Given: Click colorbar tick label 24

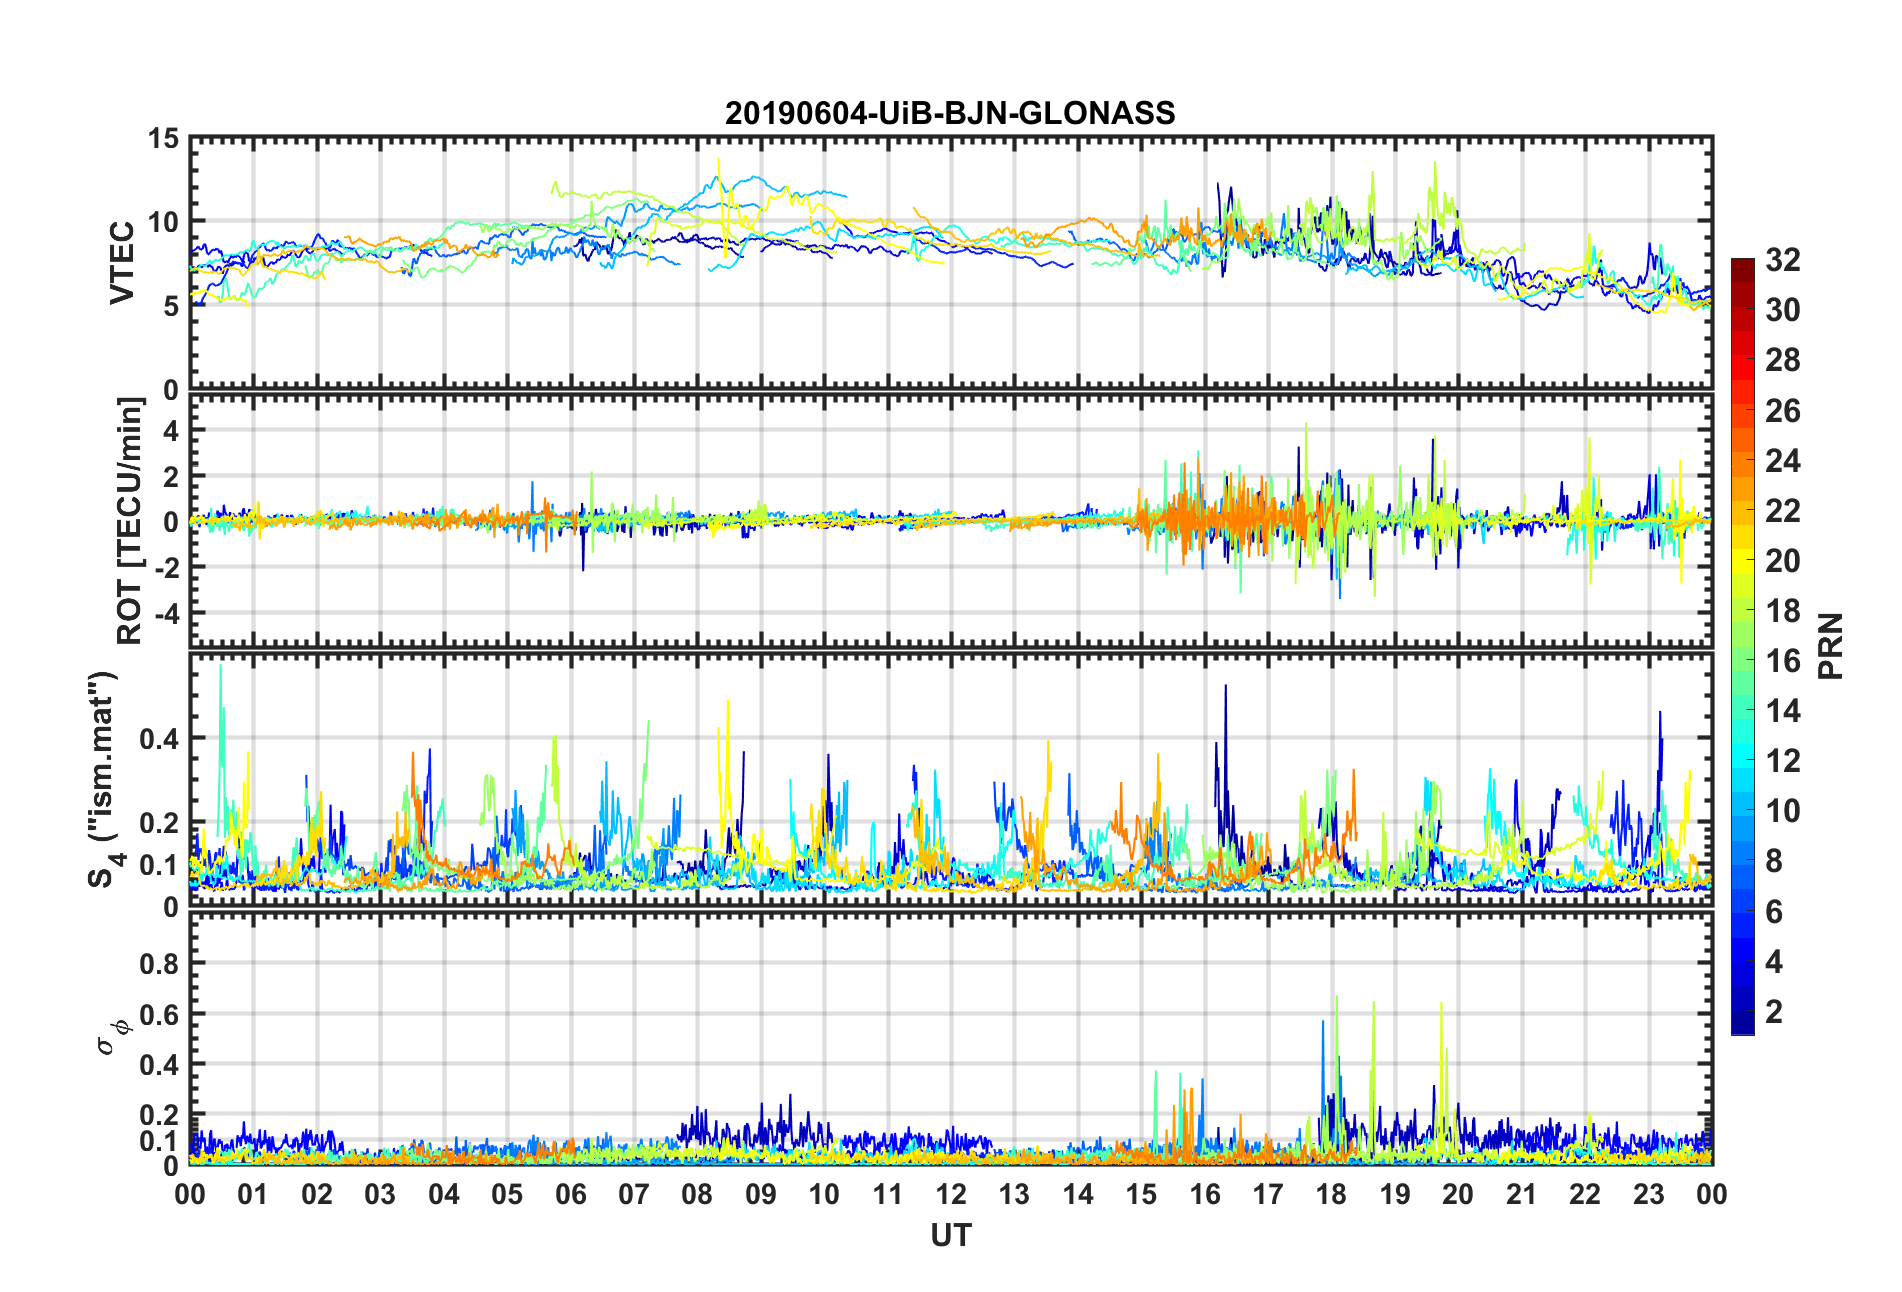Looking at the screenshot, I should pos(1783,461).
